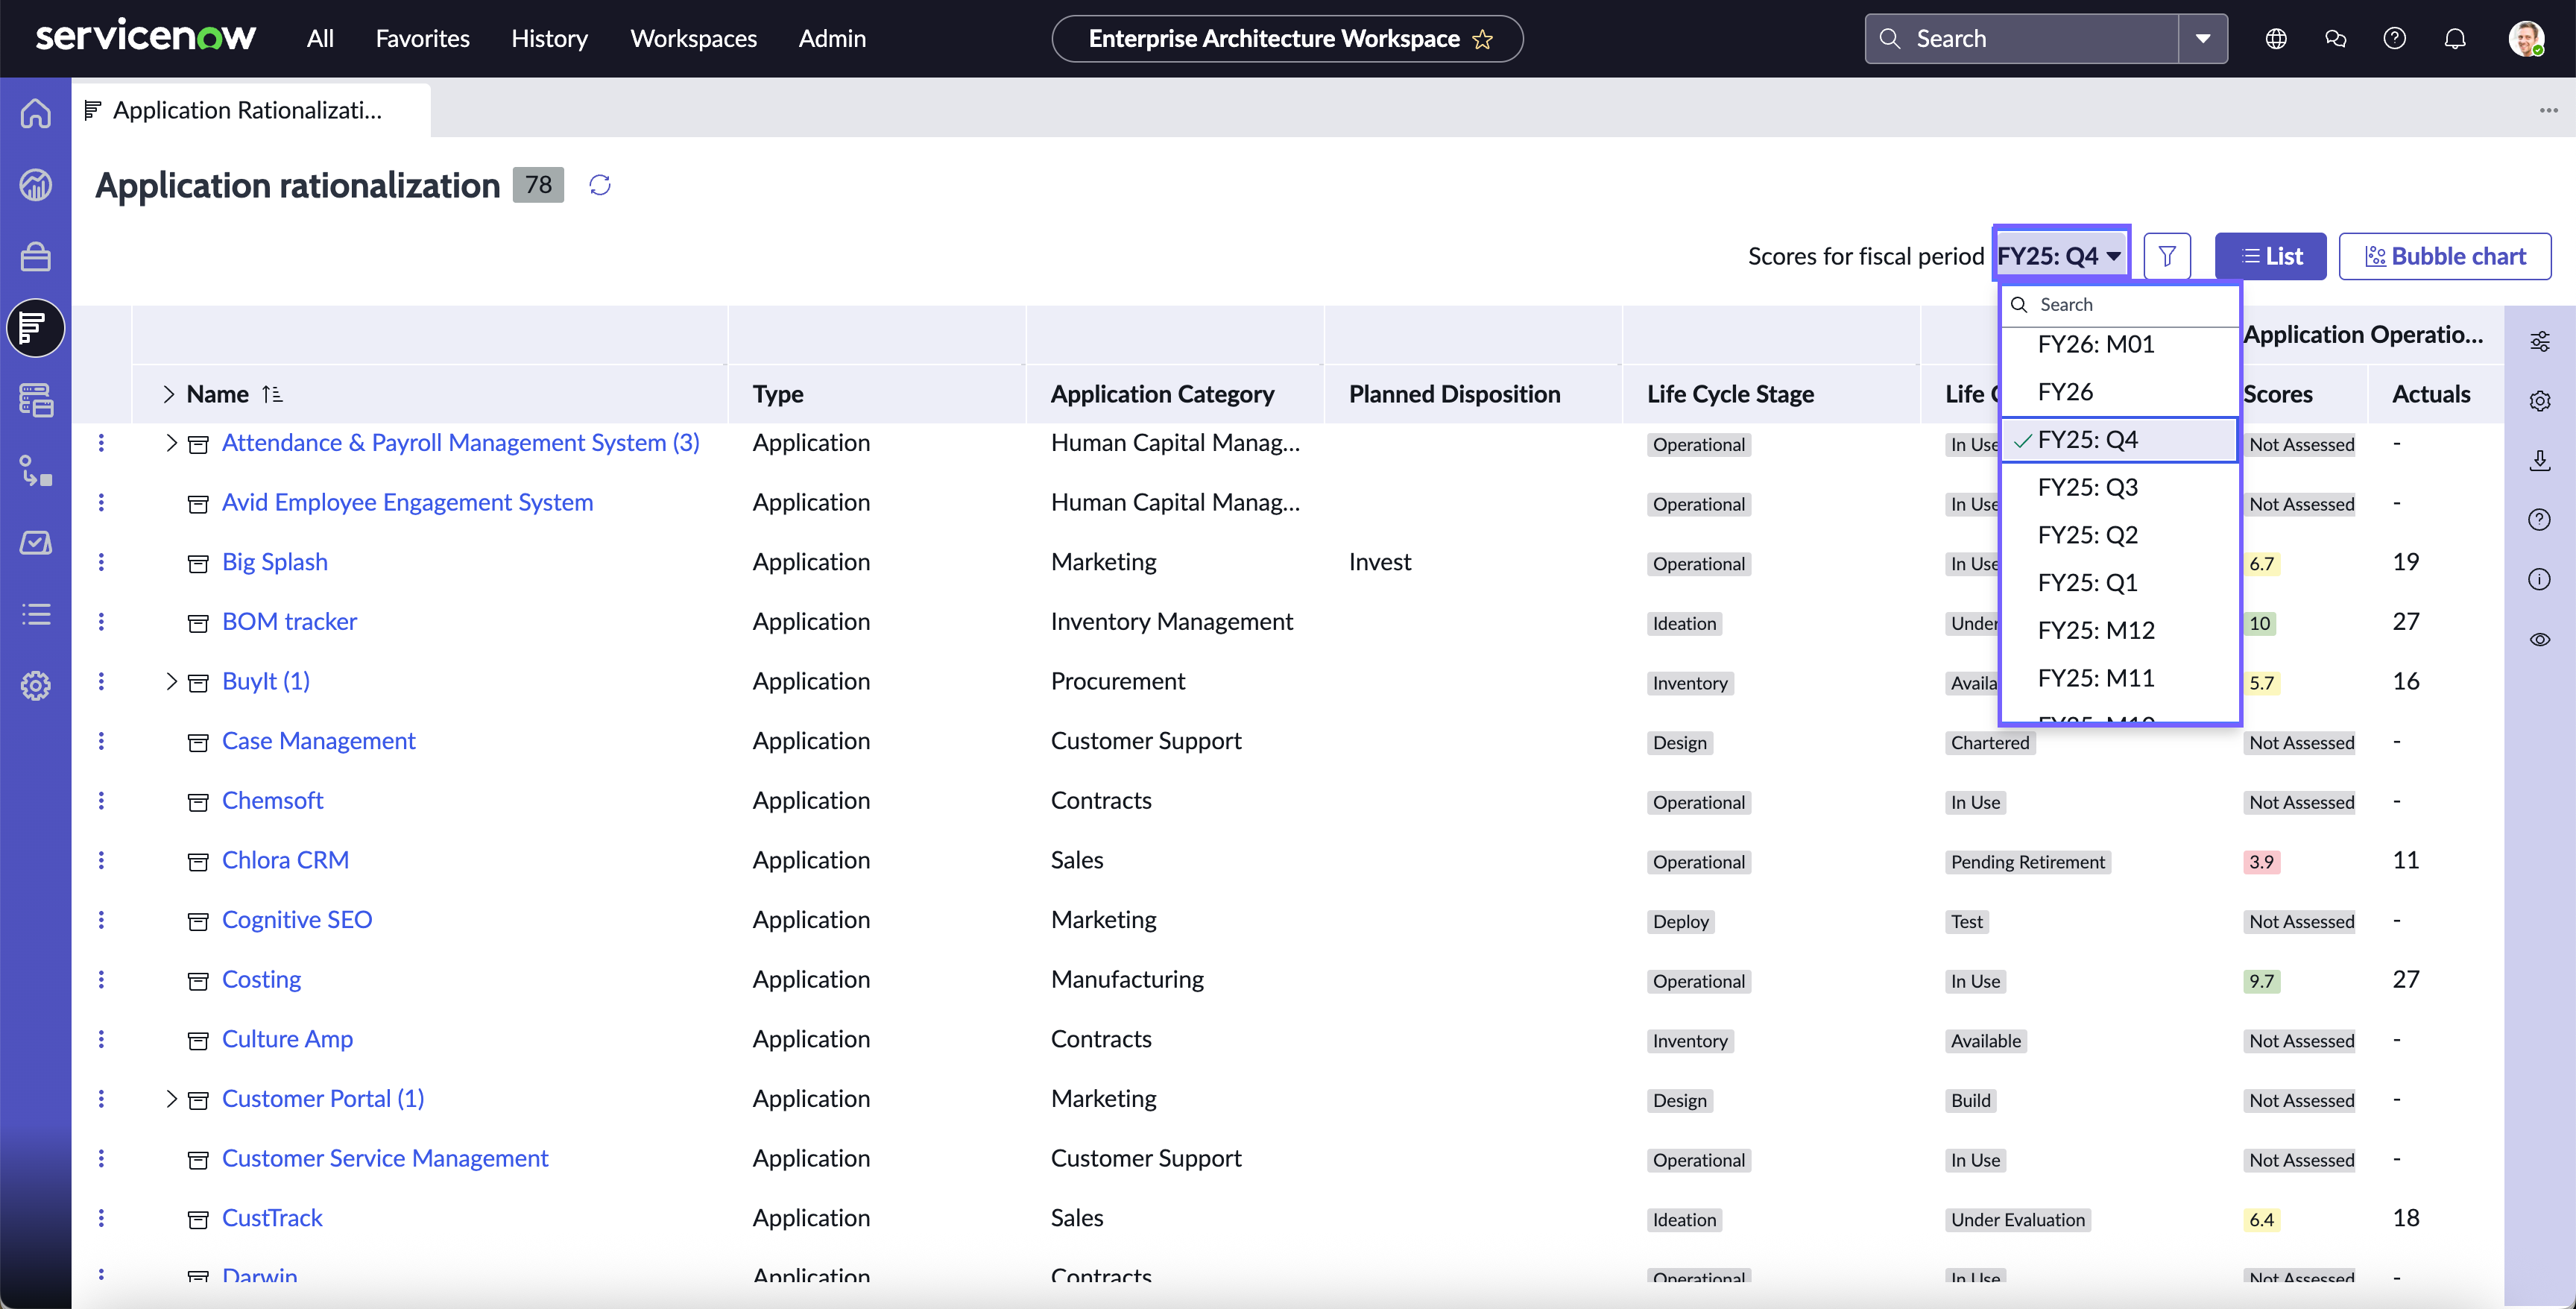Expand the Customer Portal (1) row
This screenshot has height=1309, width=2576.
pyautogui.click(x=171, y=1099)
